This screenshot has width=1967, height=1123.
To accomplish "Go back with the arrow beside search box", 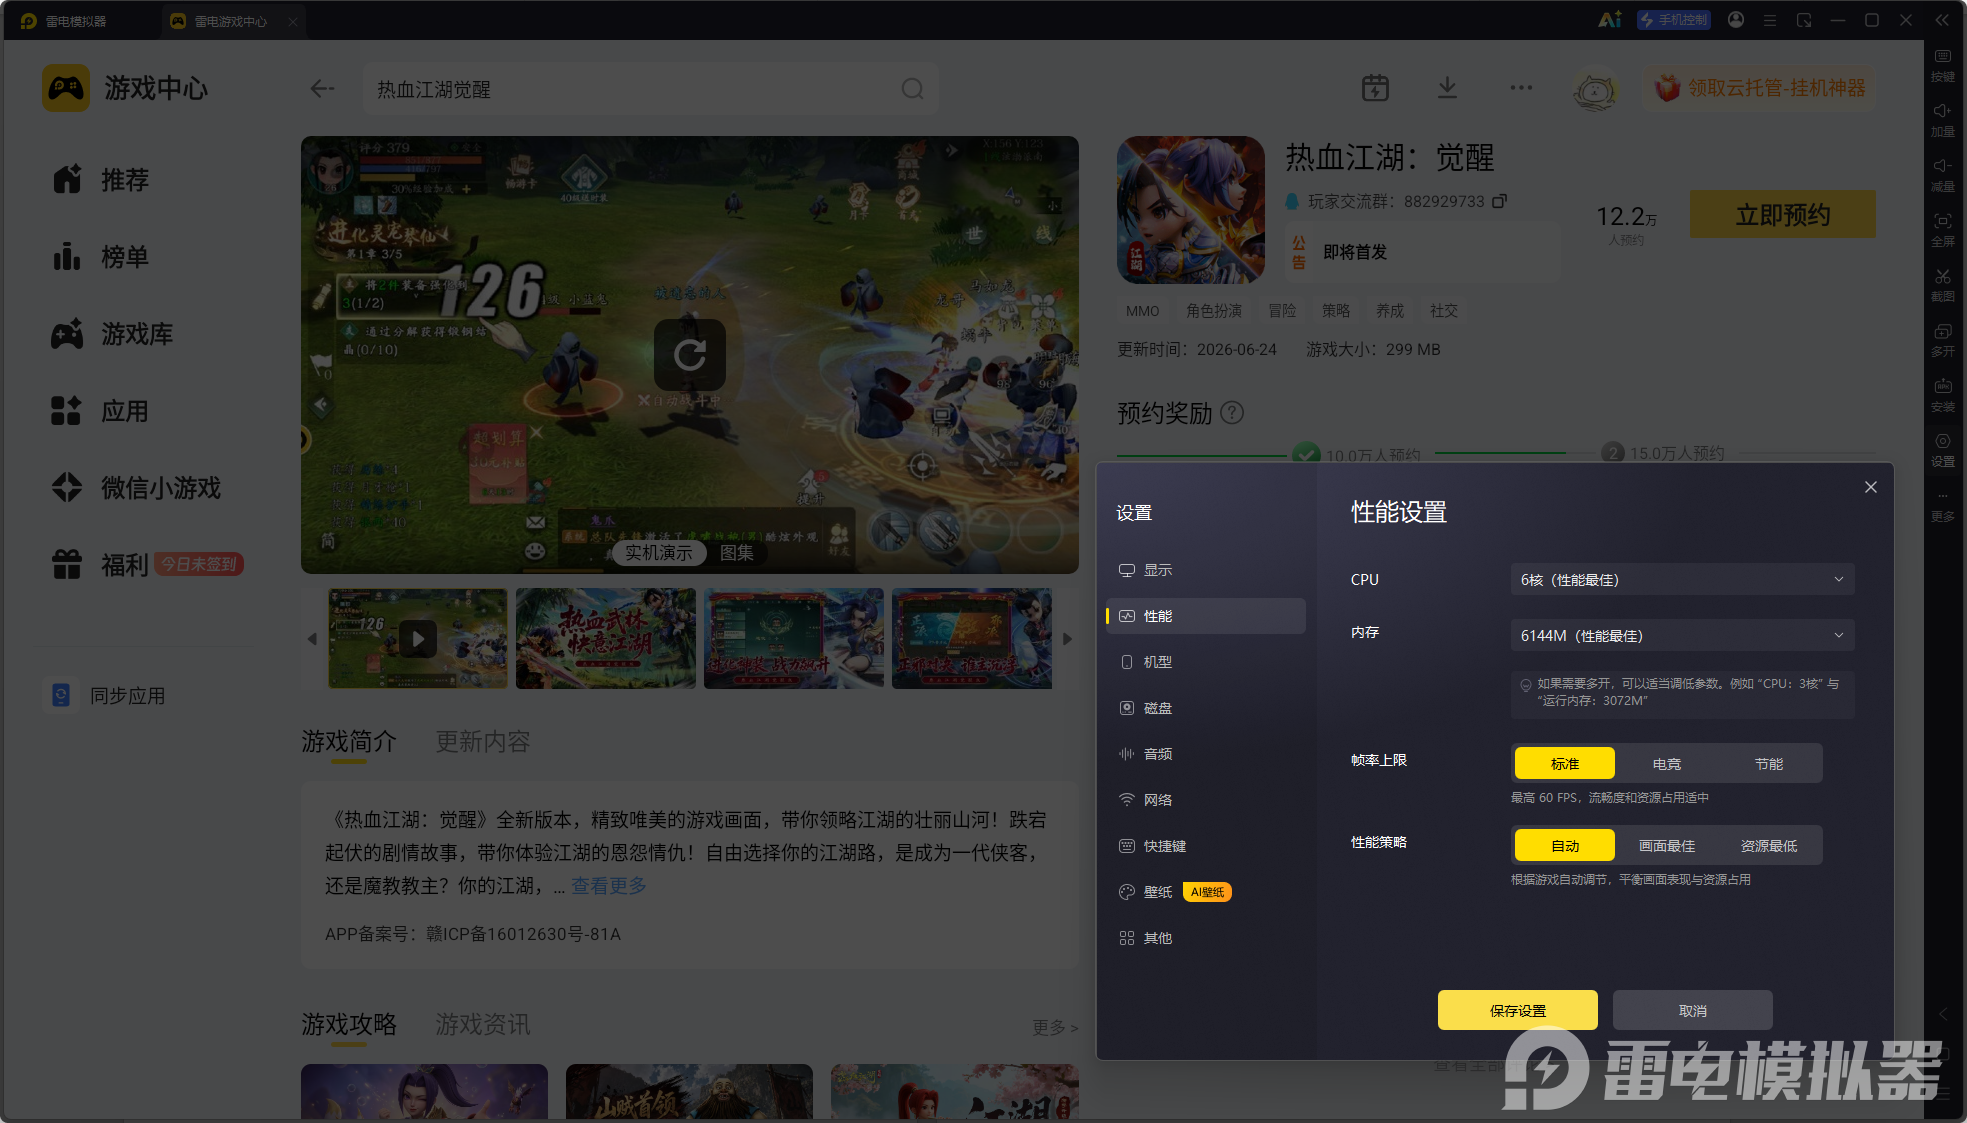I will (x=322, y=89).
